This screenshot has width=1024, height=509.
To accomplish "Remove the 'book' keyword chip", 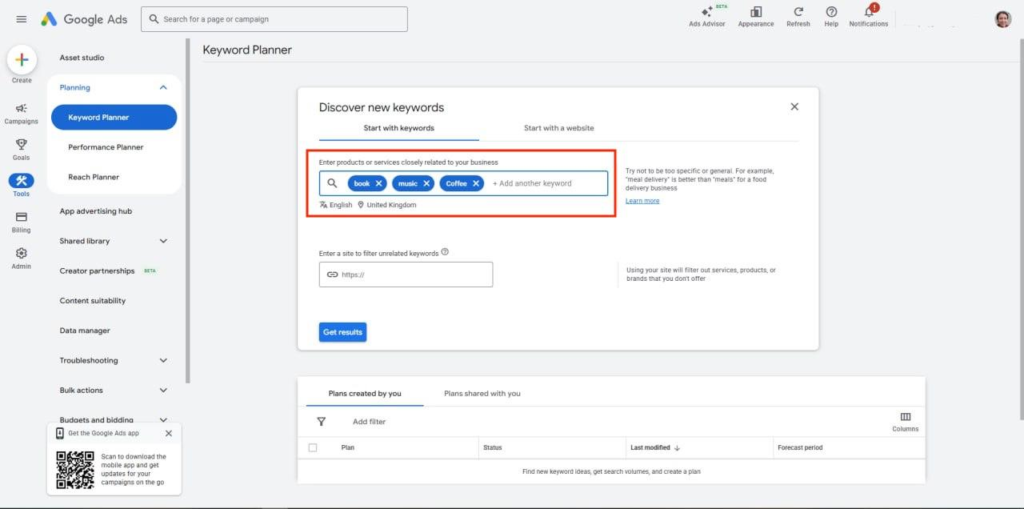I will click(379, 184).
